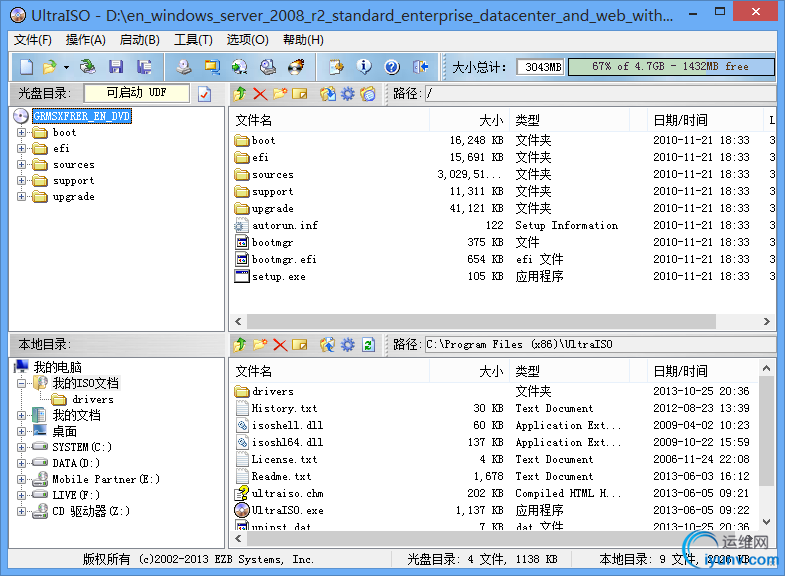Click the 67% of 4.7GB capacity bar
This screenshot has width=785, height=576.
point(671,67)
